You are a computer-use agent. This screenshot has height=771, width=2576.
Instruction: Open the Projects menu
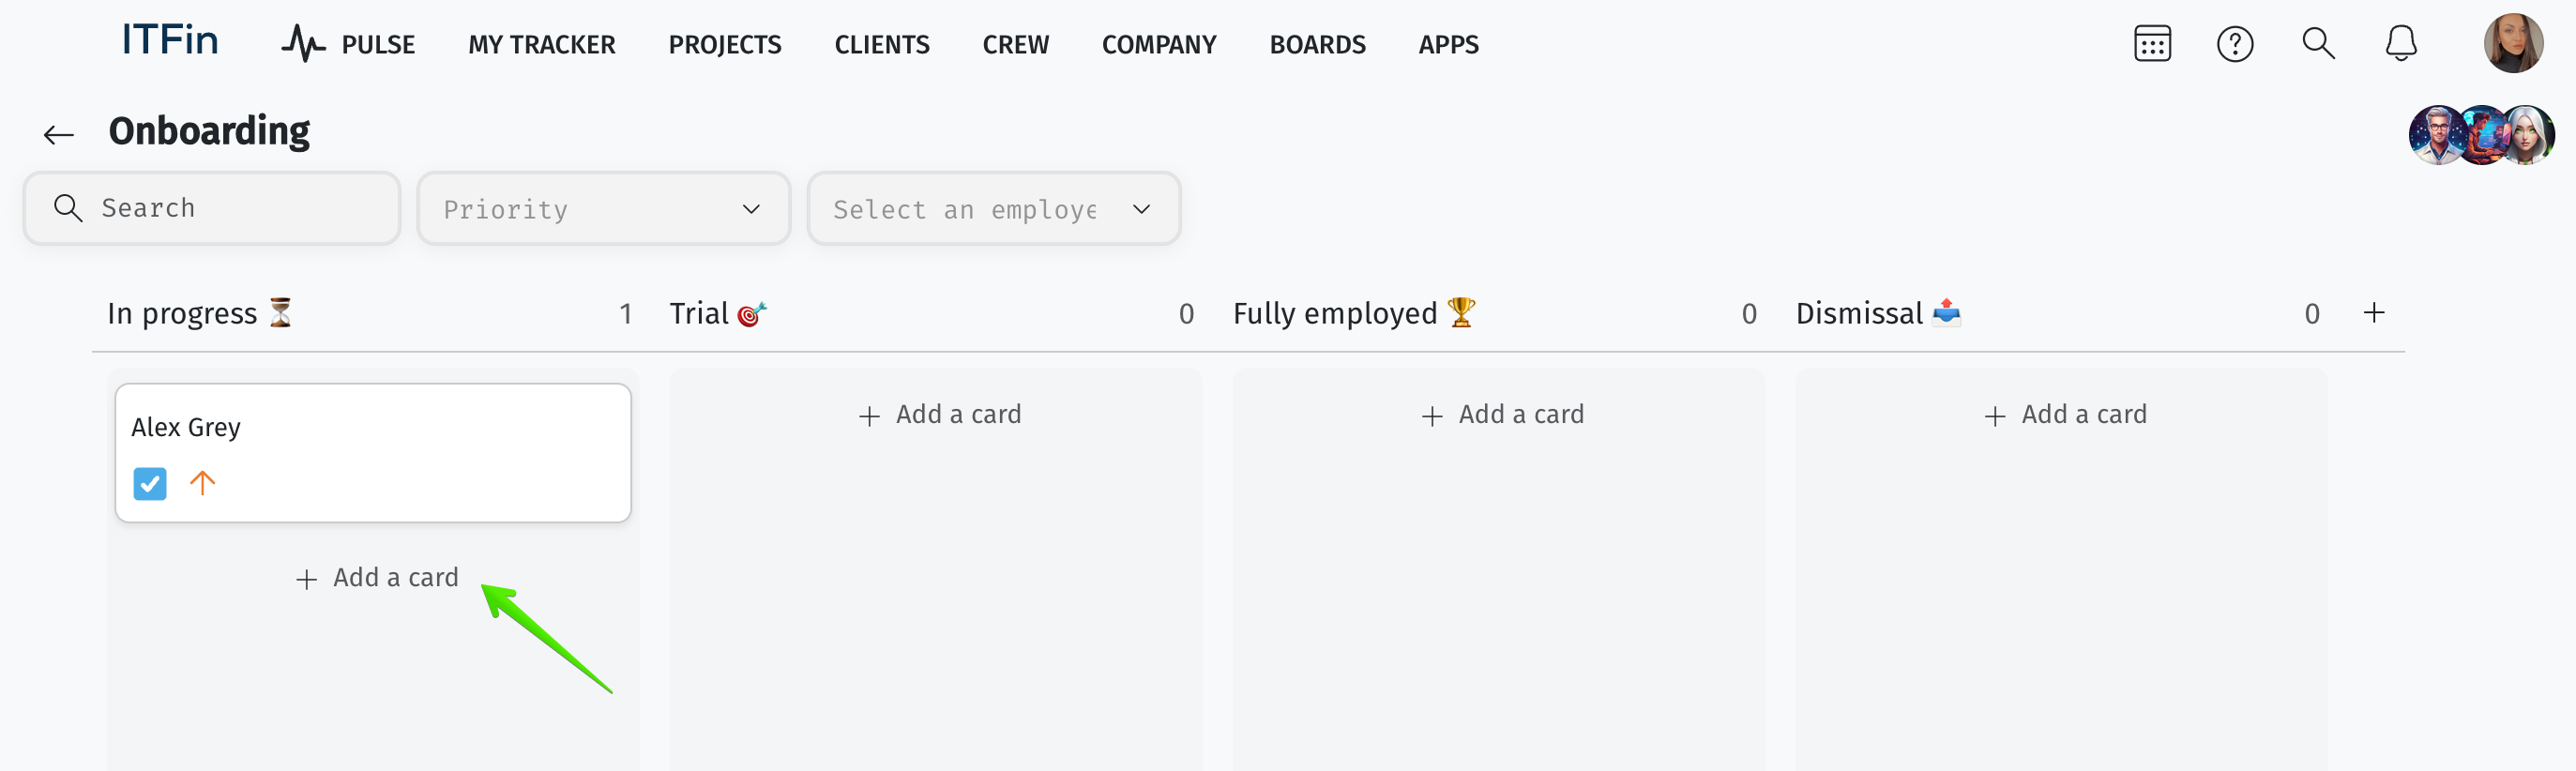point(724,45)
